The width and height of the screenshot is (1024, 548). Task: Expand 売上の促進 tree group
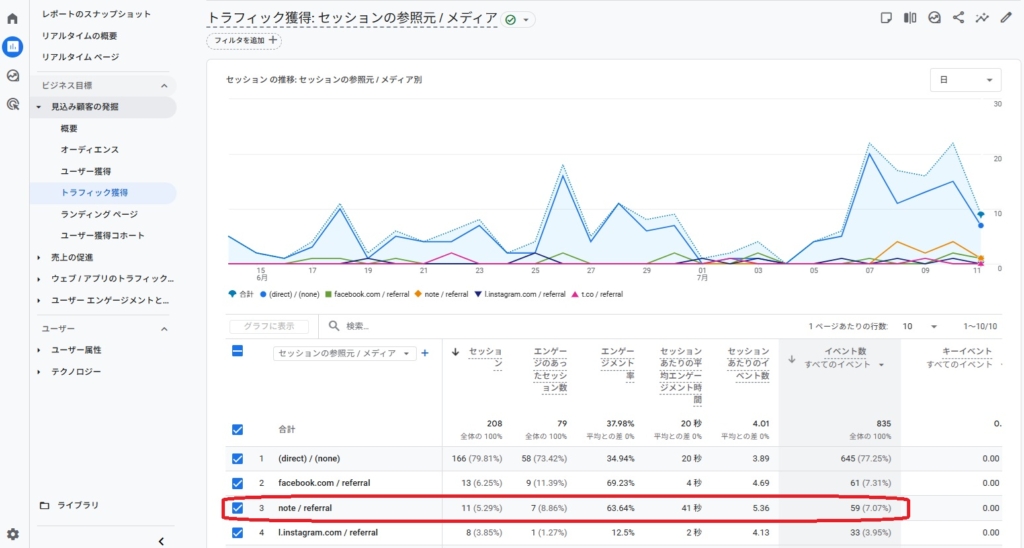pos(39,257)
